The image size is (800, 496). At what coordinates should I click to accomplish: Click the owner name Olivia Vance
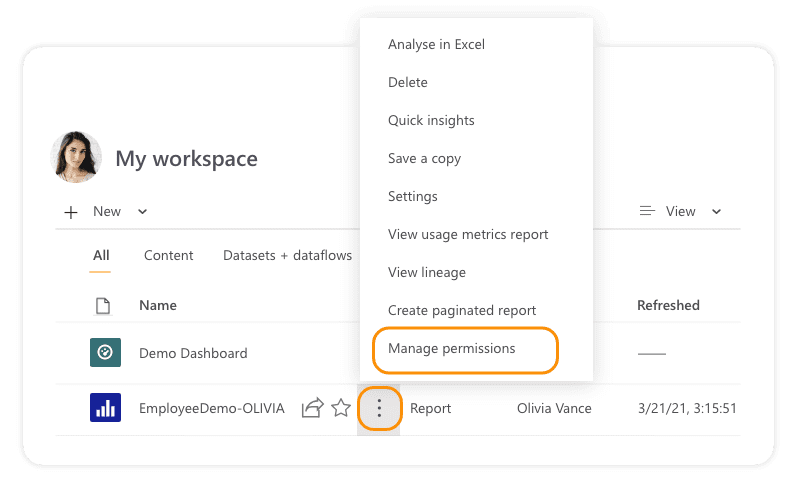554,408
